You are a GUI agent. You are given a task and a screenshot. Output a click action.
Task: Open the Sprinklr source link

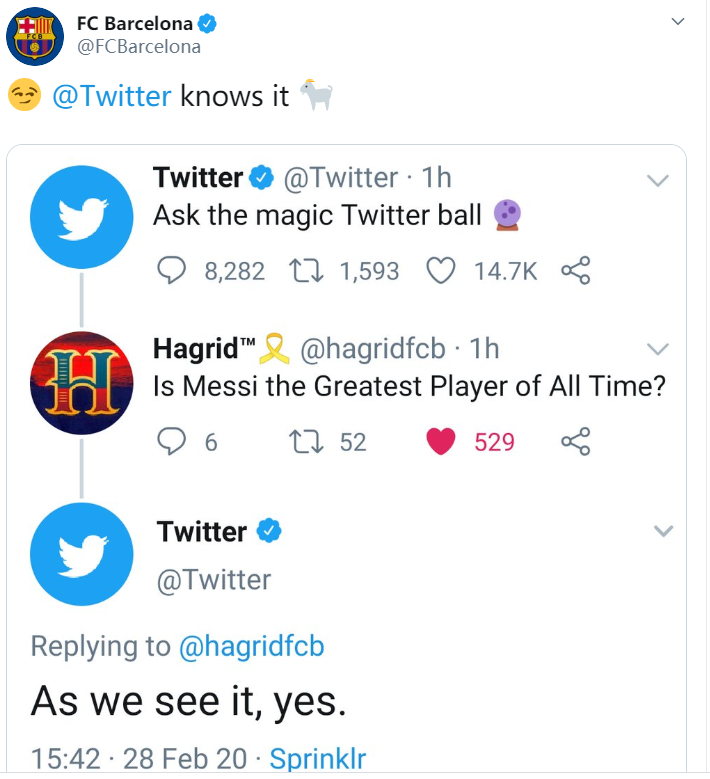(x=317, y=759)
